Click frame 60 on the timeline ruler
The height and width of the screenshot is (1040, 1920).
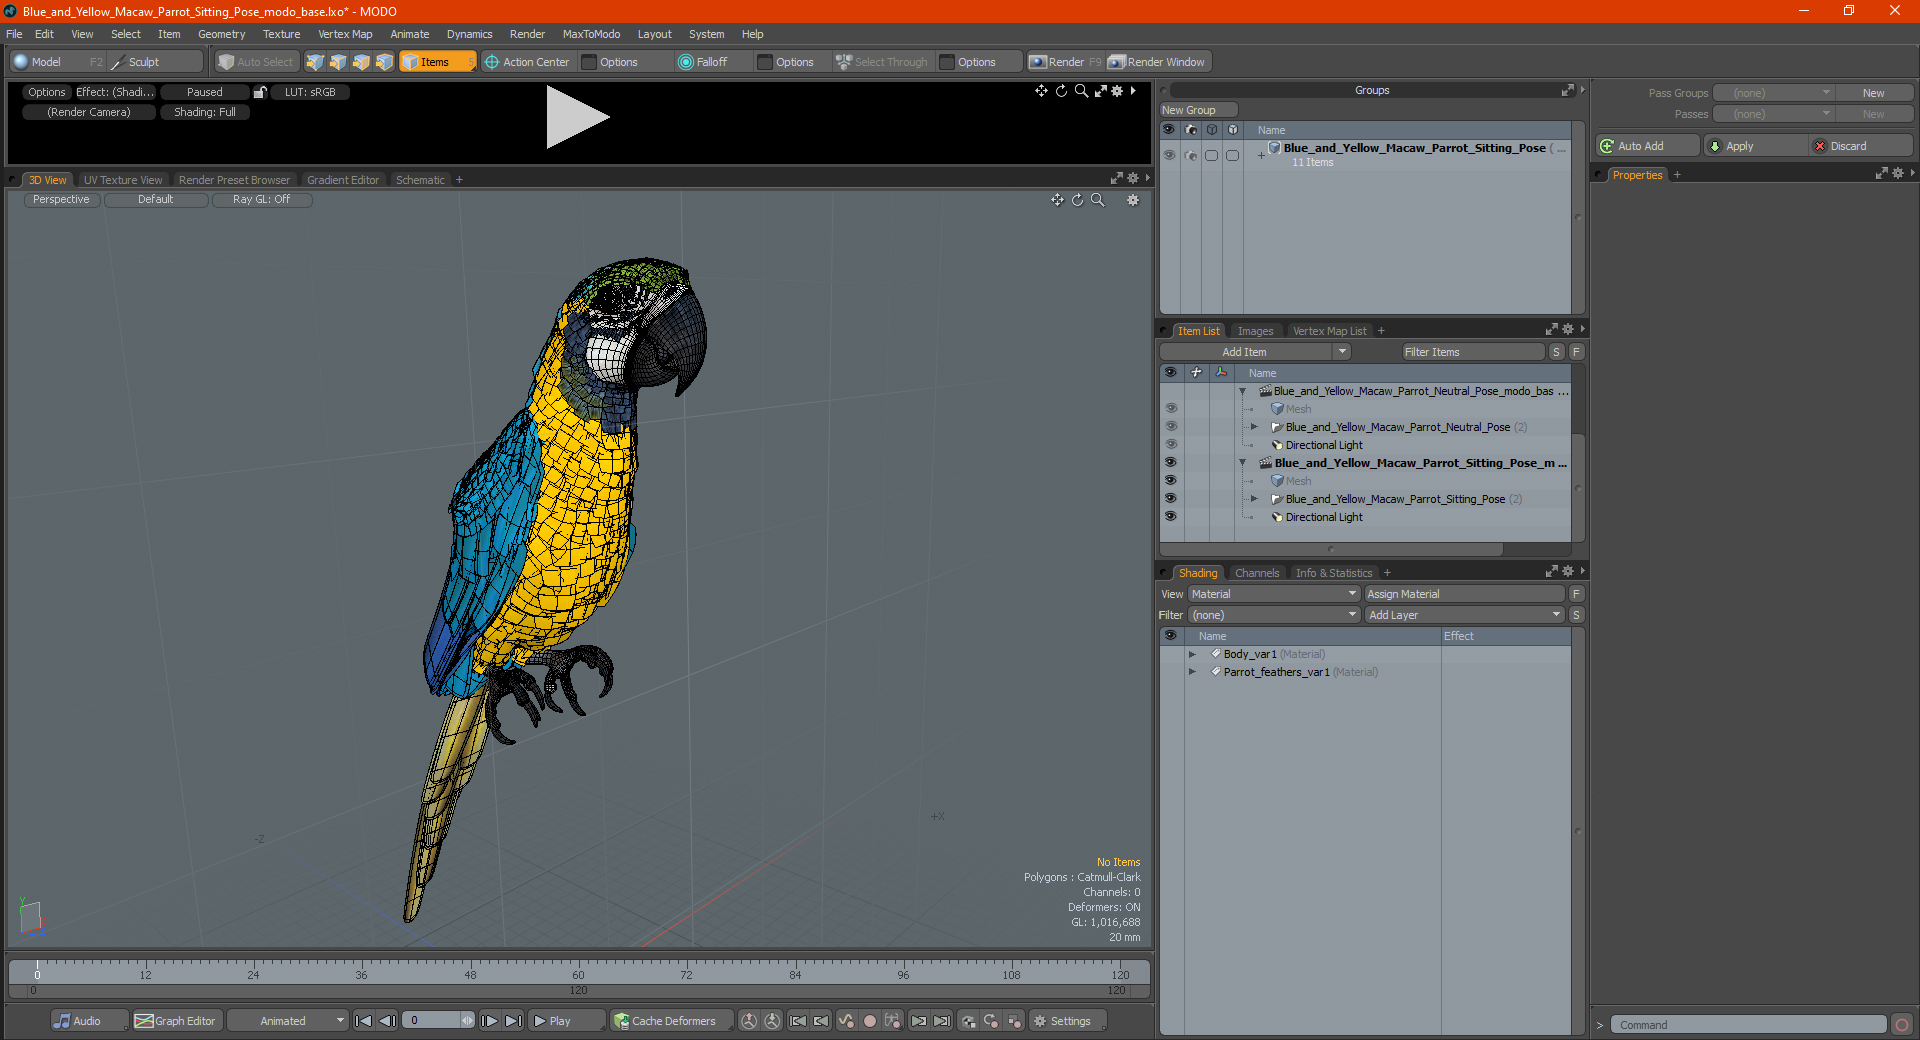point(578,974)
